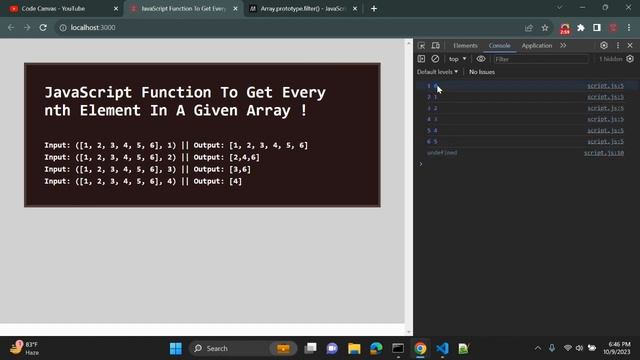
Task: Open DevTools settings gear in top bar
Action: [x=604, y=45]
